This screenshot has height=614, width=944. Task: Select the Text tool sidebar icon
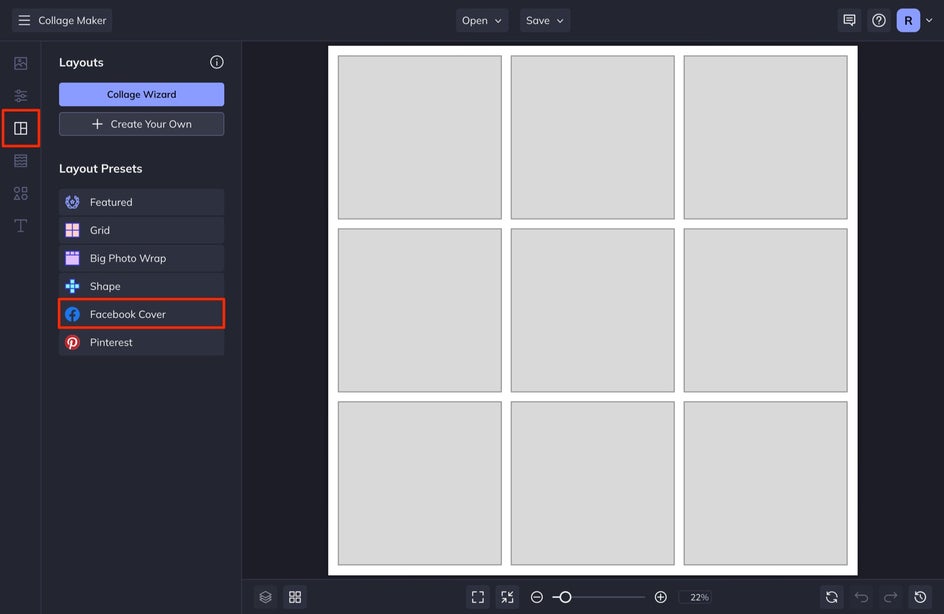tap(20, 226)
